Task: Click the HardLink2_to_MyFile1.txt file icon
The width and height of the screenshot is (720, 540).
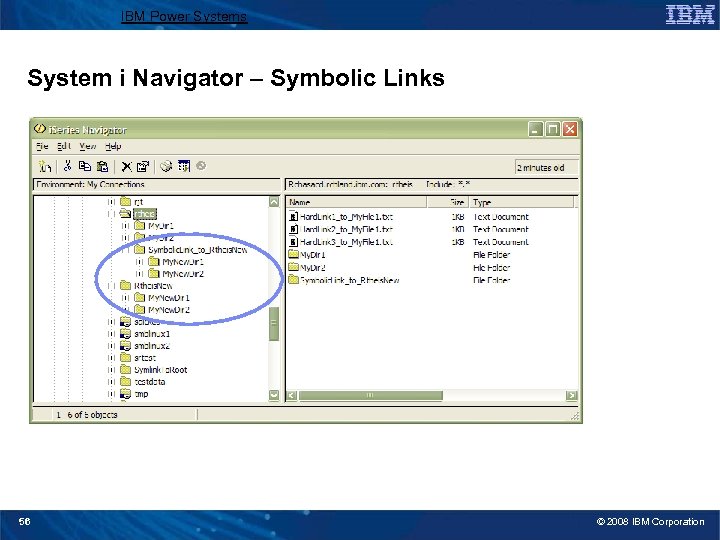Action: pyautogui.click(x=293, y=229)
